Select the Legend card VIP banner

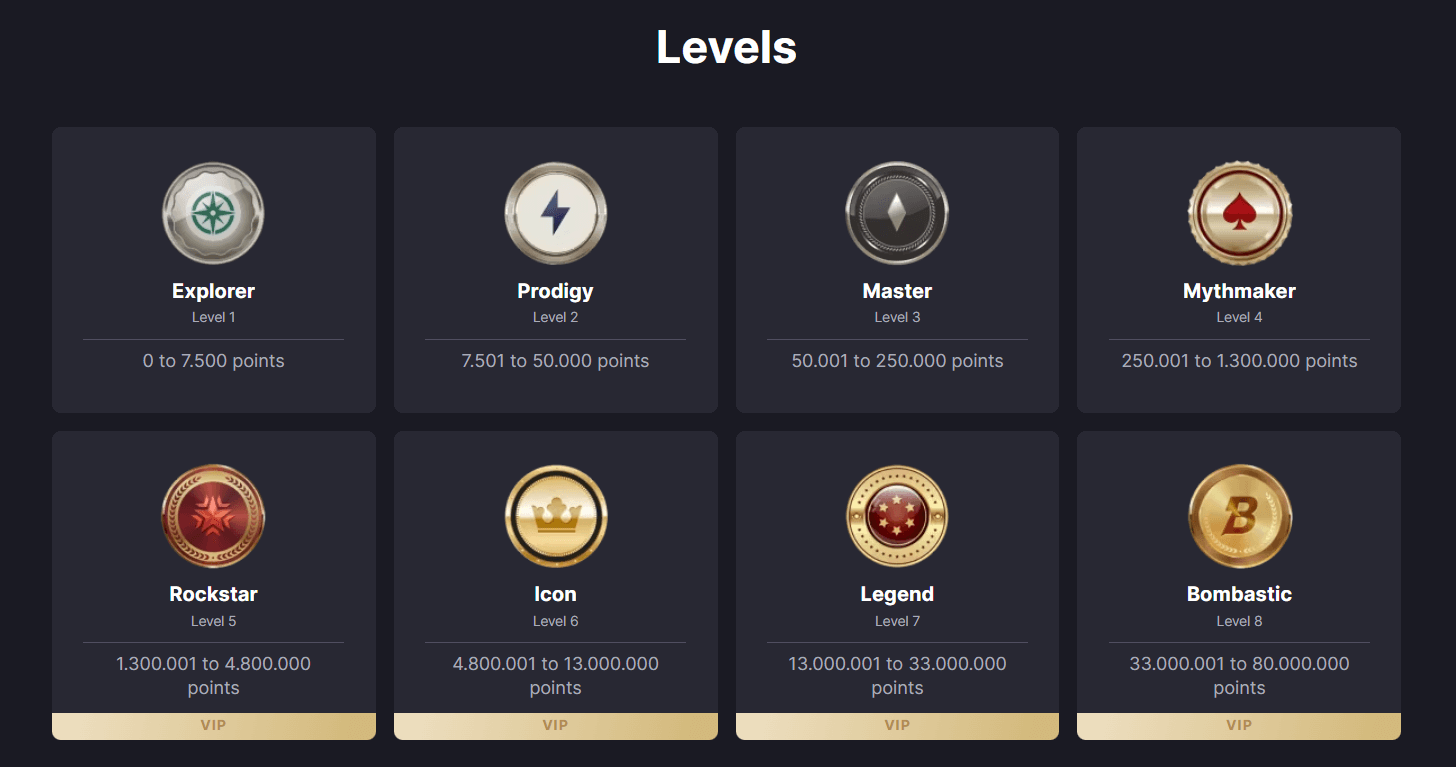coord(897,726)
